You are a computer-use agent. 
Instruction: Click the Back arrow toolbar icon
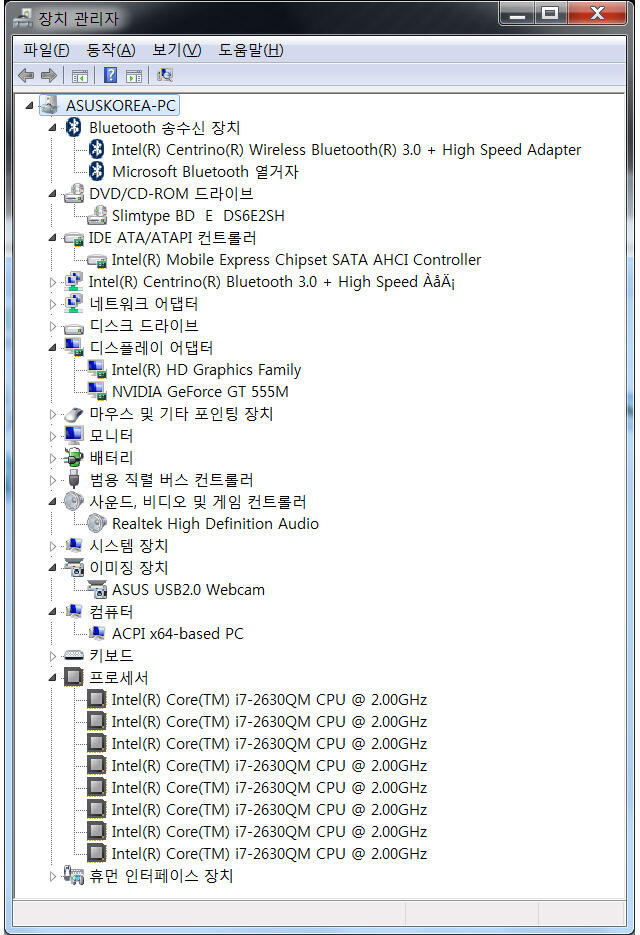pos(26,75)
